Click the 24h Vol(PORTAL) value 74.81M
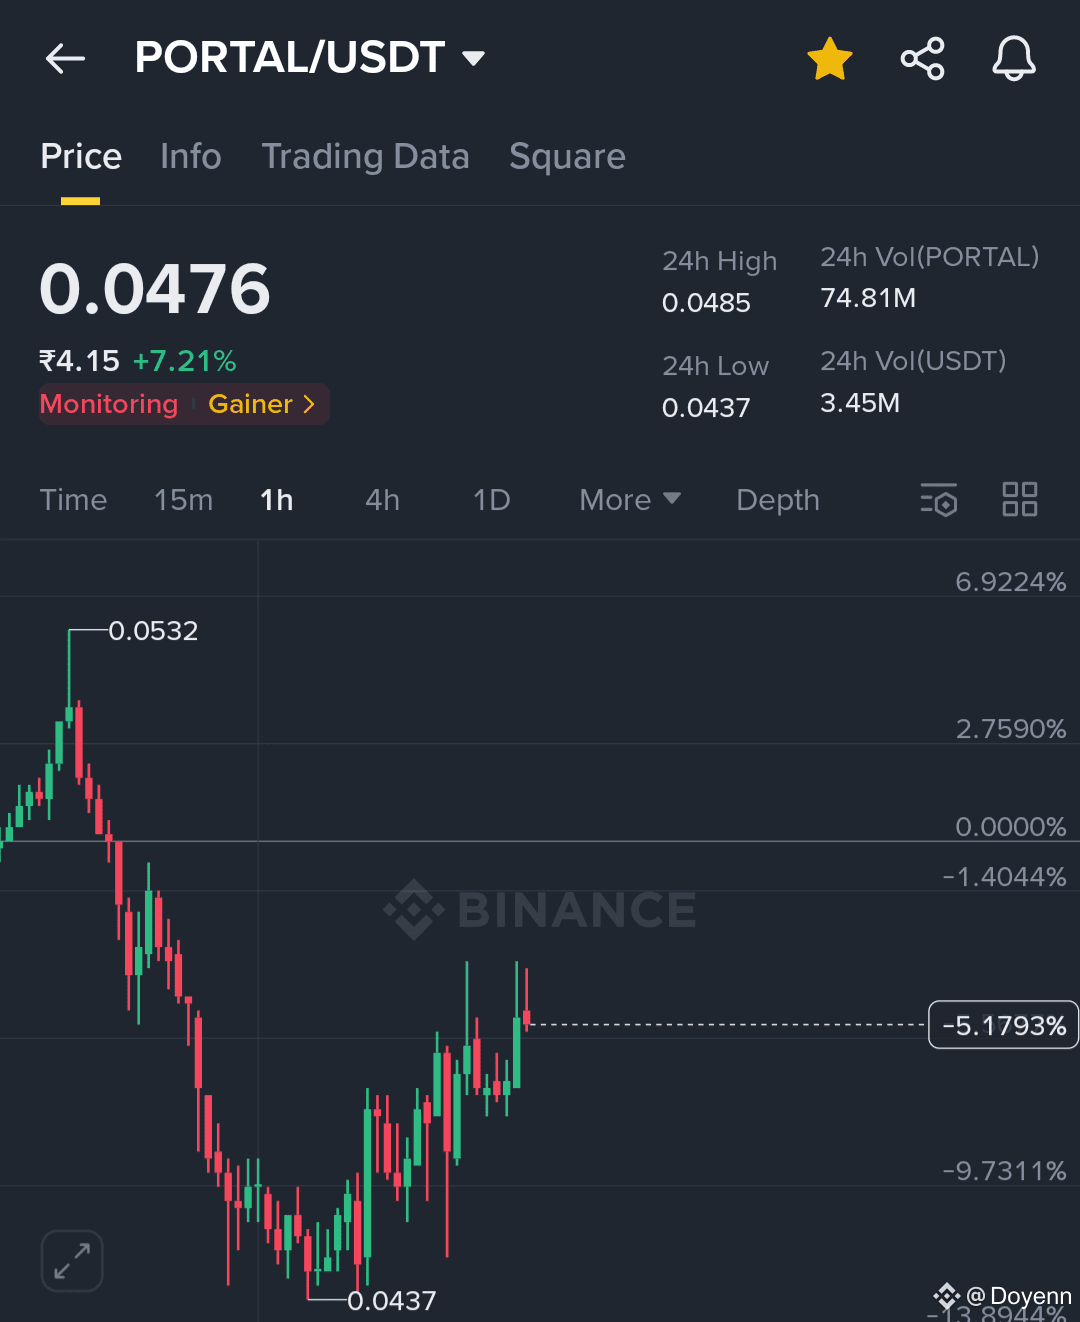This screenshot has width=1080, height=1322. pos(868,298)
